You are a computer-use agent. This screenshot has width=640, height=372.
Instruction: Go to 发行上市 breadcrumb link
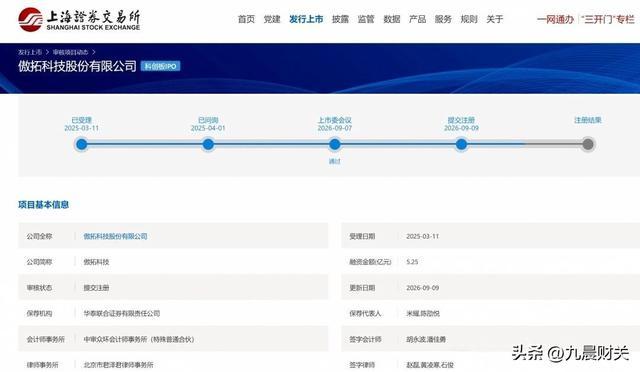click(x=30, y=52)
